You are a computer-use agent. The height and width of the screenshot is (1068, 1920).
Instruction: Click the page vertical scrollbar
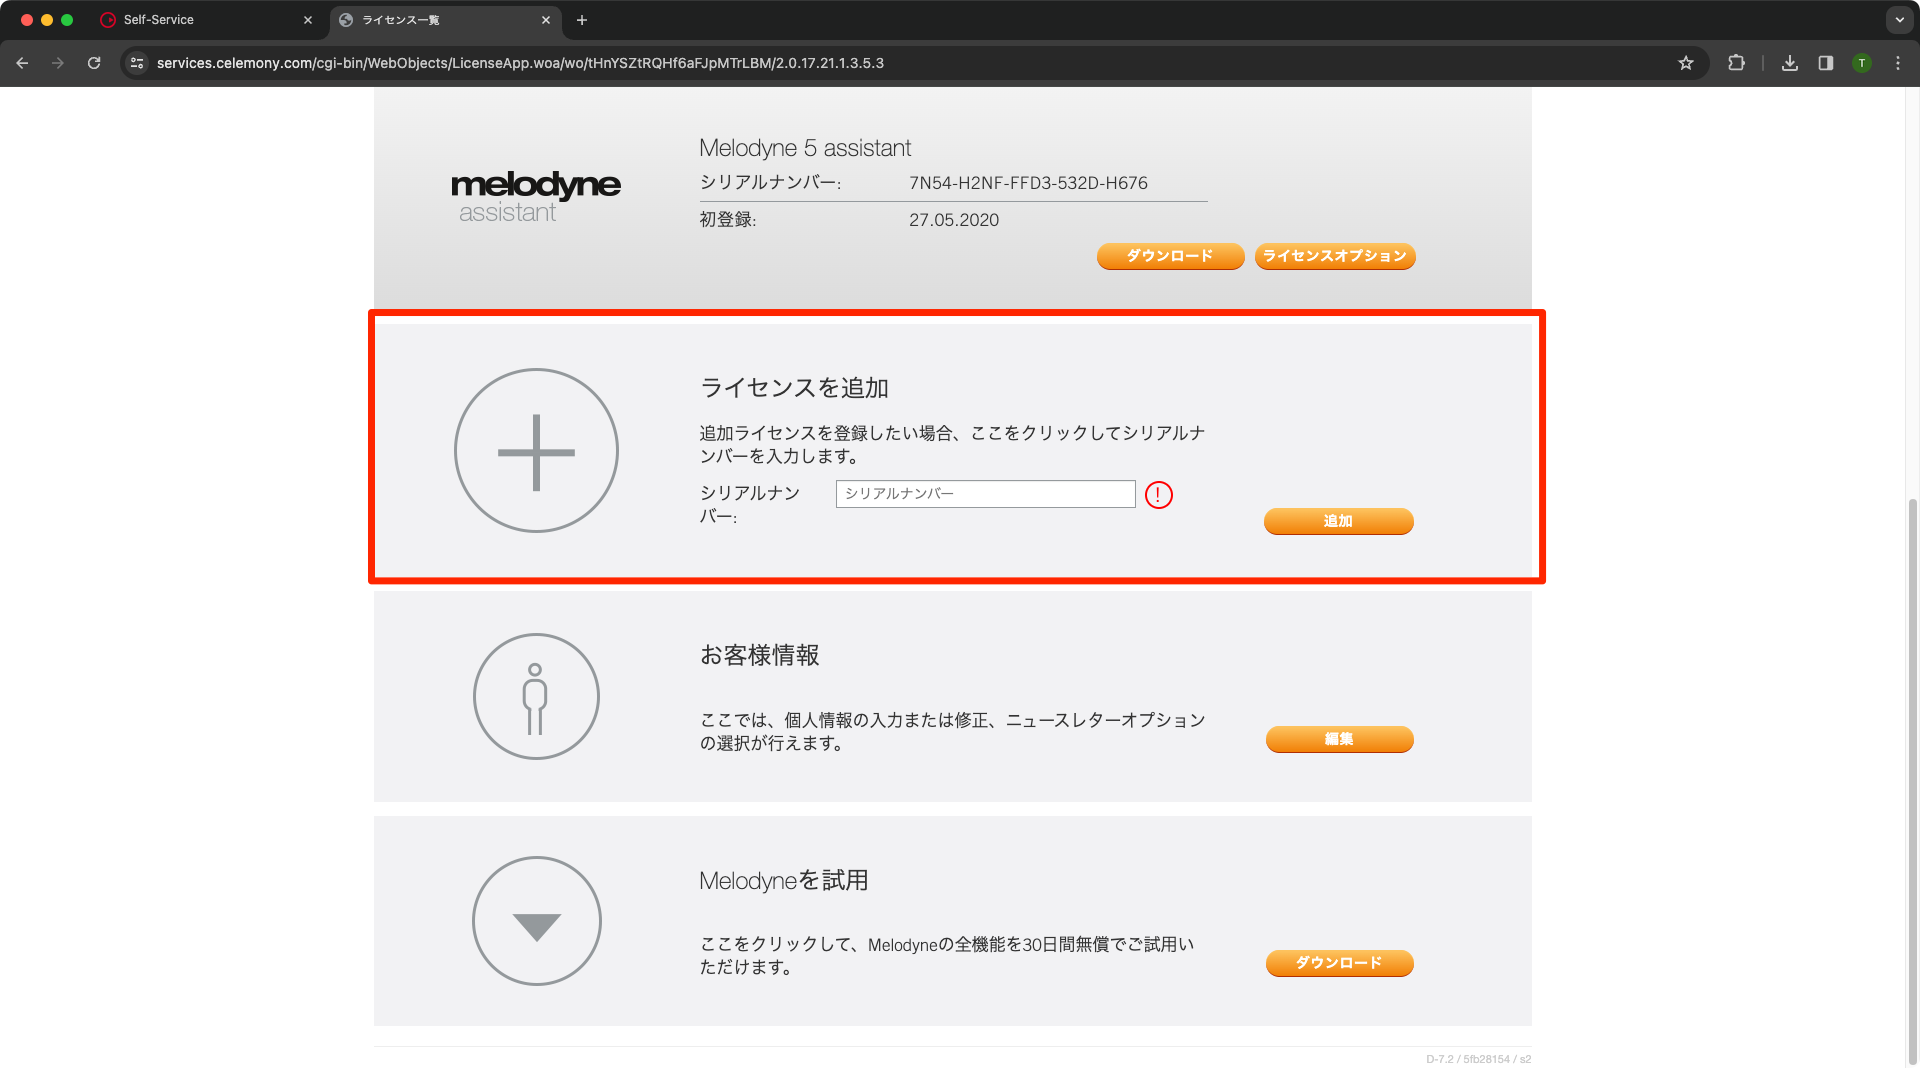point(1912,780)
